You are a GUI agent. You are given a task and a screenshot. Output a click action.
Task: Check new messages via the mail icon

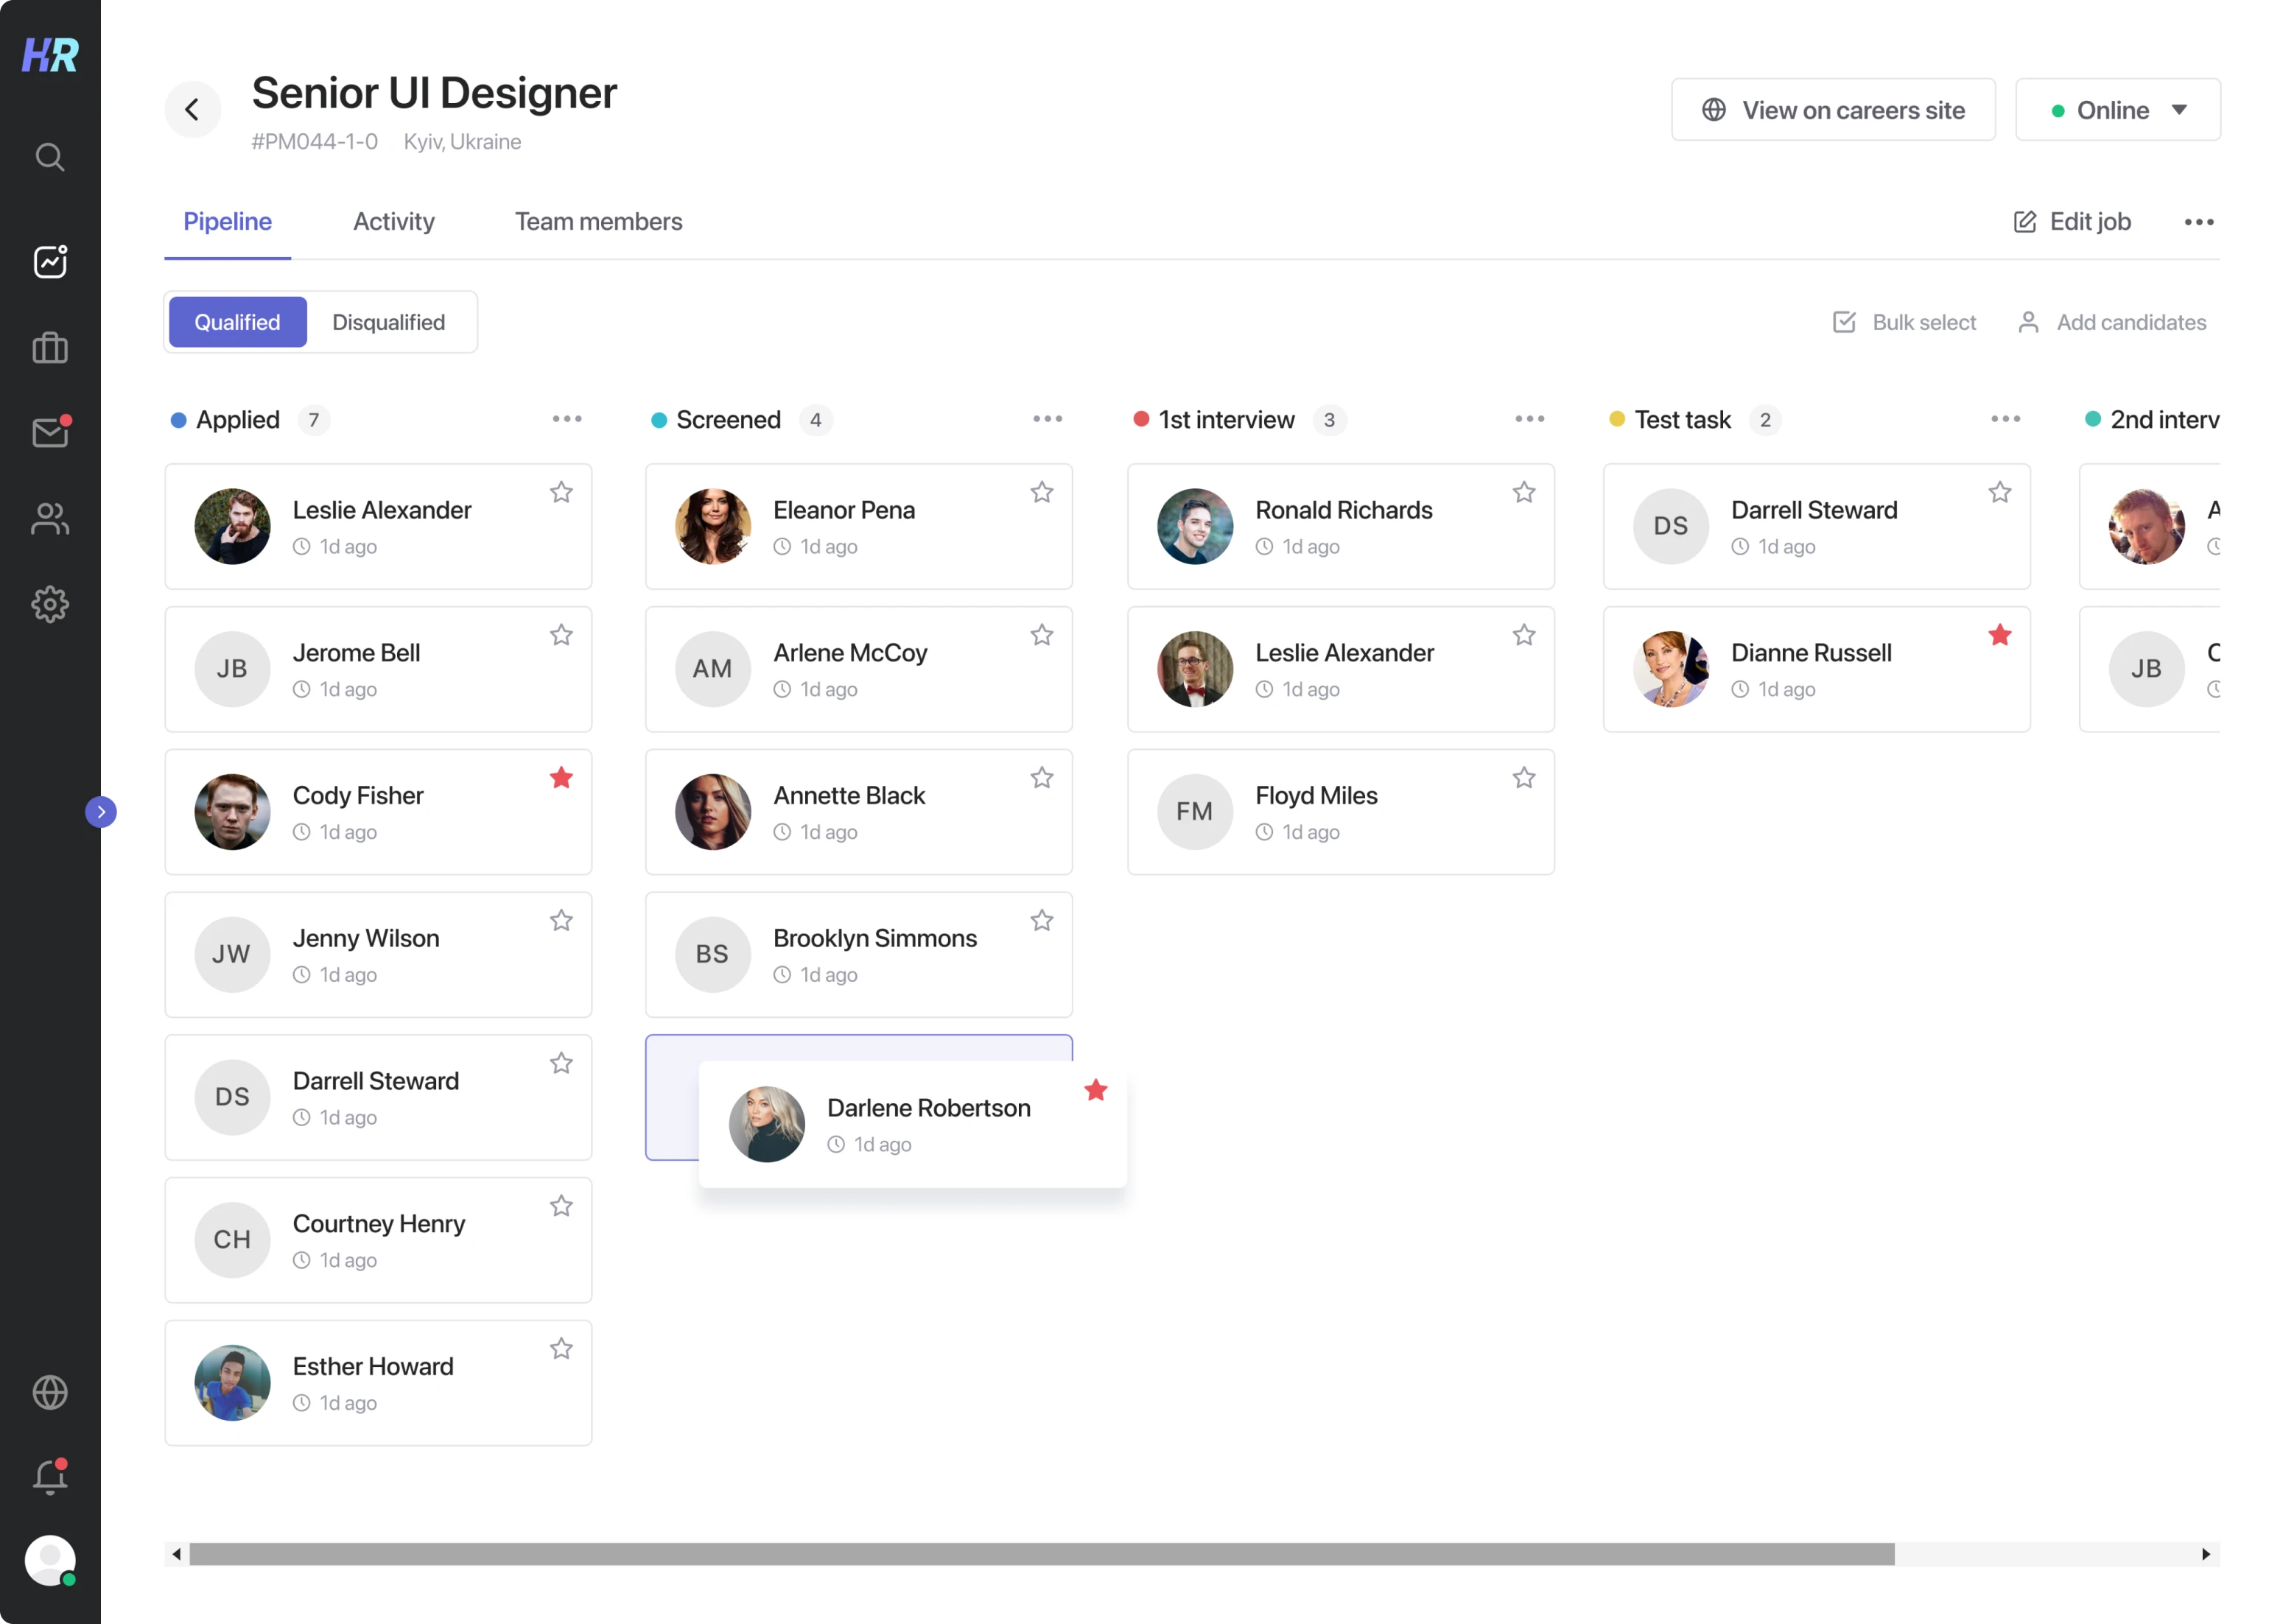[x=49, y=432]
